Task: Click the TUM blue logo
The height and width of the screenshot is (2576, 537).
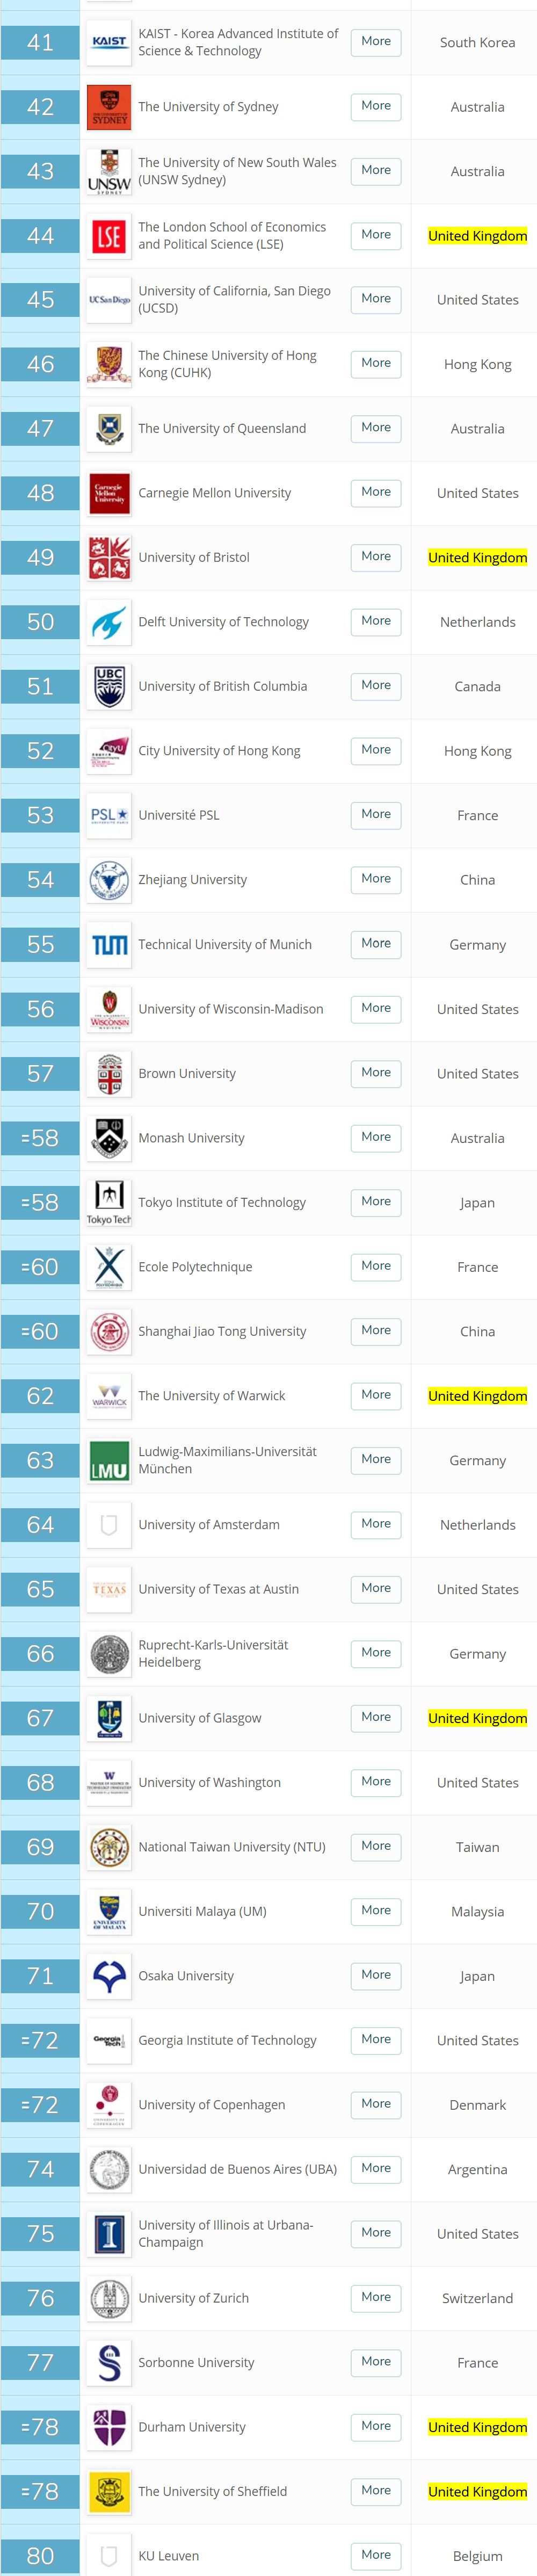Action: click(x=109, y=944)
